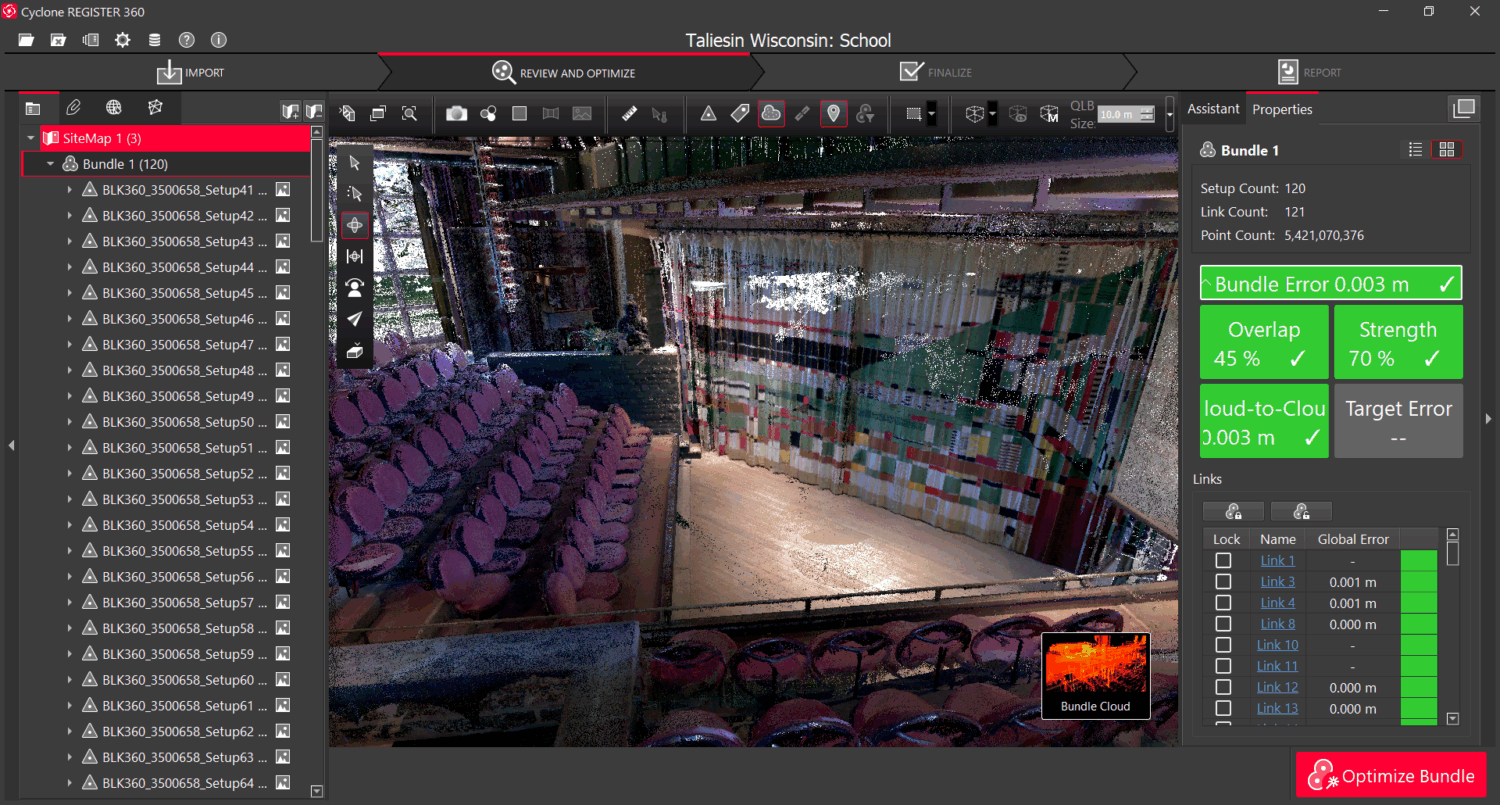The image size is (1500, 805).
Task: Select the orbit navigation tool
Action: click(355, 224)
